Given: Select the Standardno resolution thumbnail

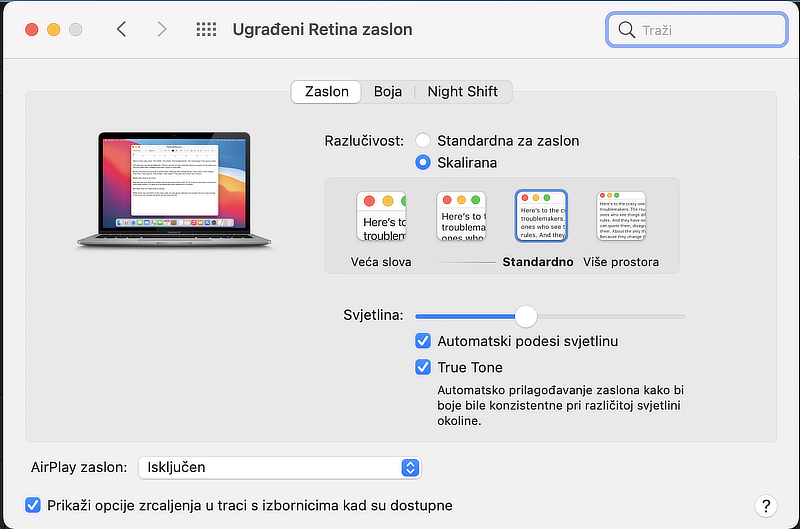Looking at the screenshot, I should tap(541, 216).
